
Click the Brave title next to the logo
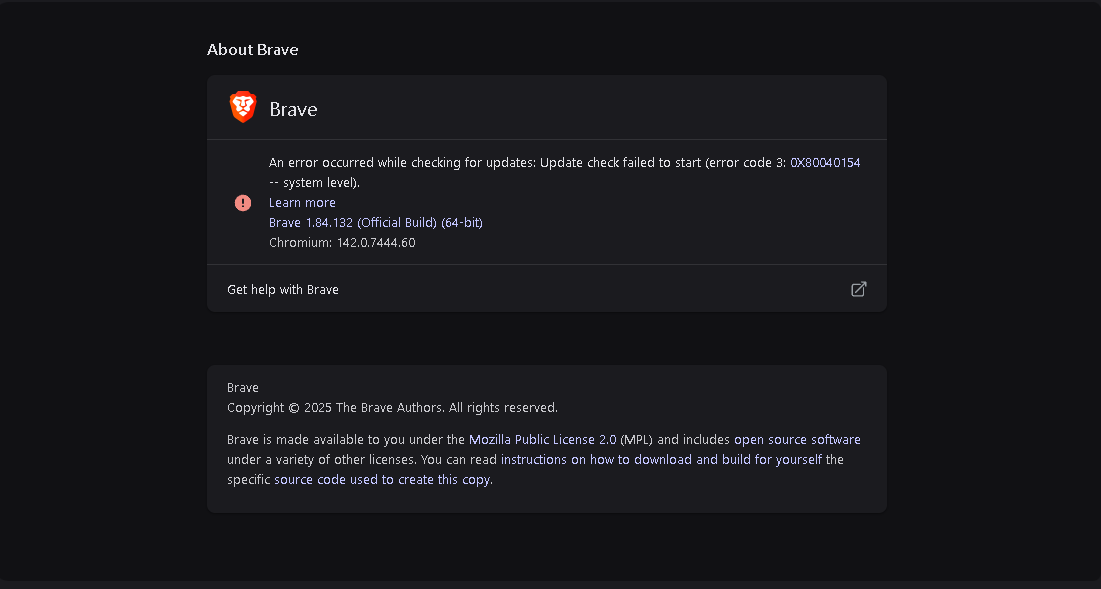tap(293, 109)
